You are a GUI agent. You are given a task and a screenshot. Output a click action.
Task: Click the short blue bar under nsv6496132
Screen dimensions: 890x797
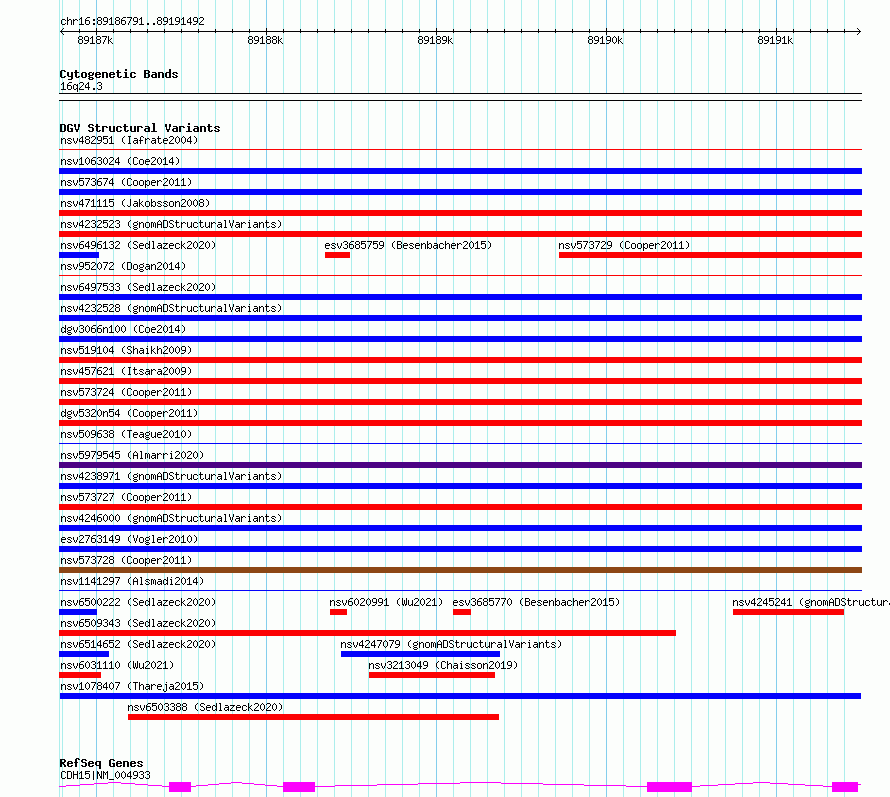(79, 255)
